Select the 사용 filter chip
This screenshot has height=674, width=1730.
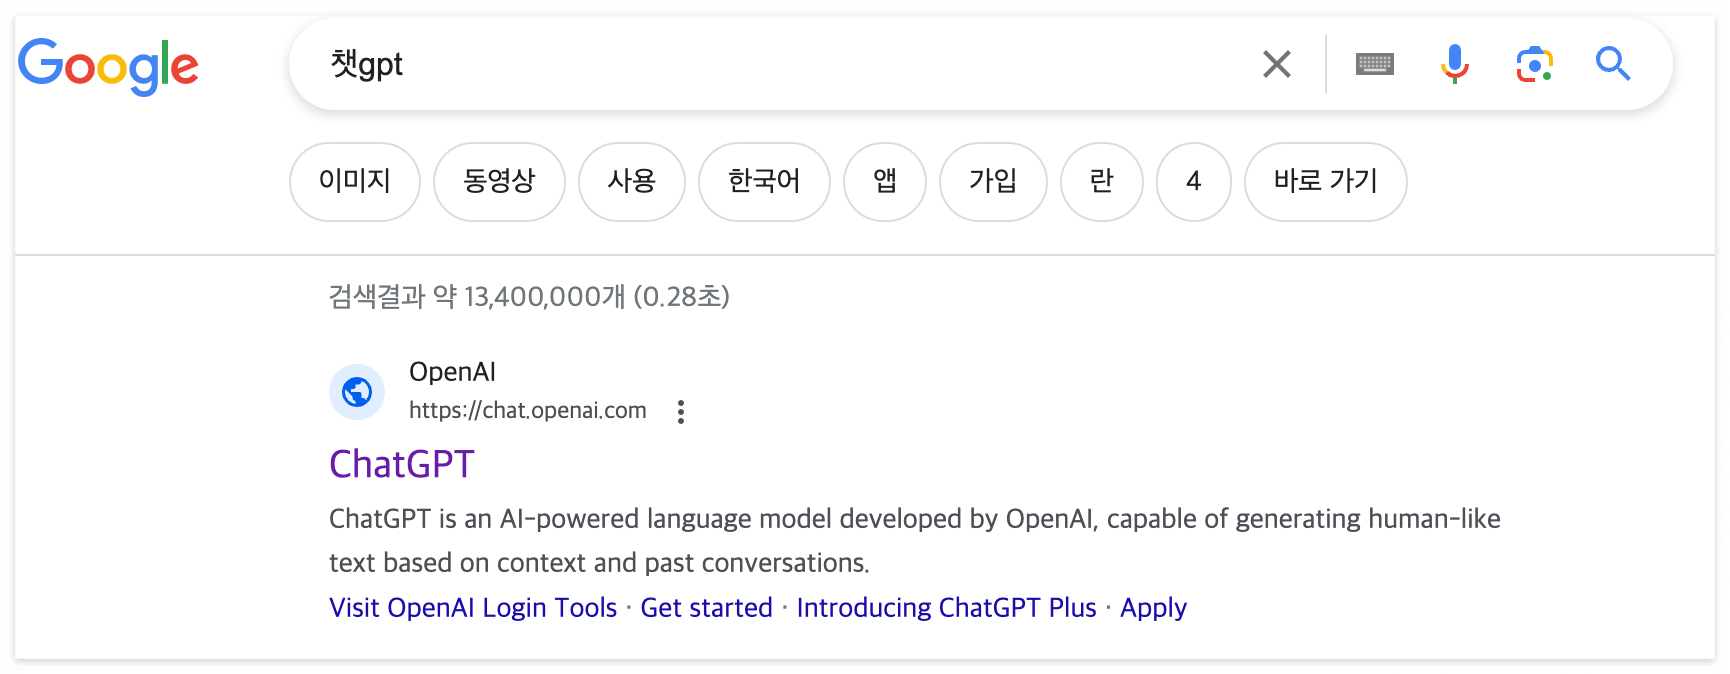coord(632,181)
